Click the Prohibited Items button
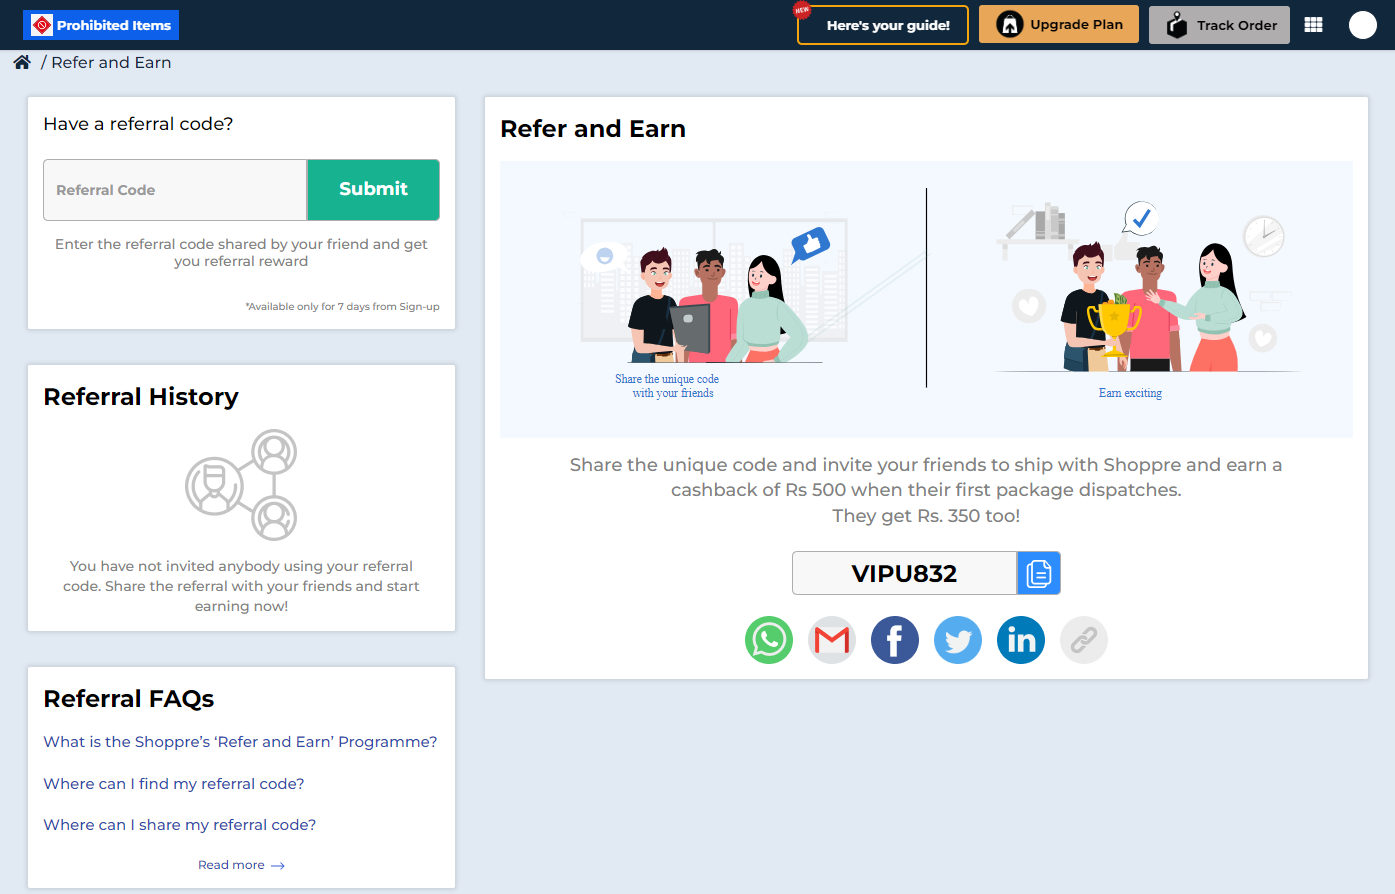1395x894 pixels. click(101, 25)
